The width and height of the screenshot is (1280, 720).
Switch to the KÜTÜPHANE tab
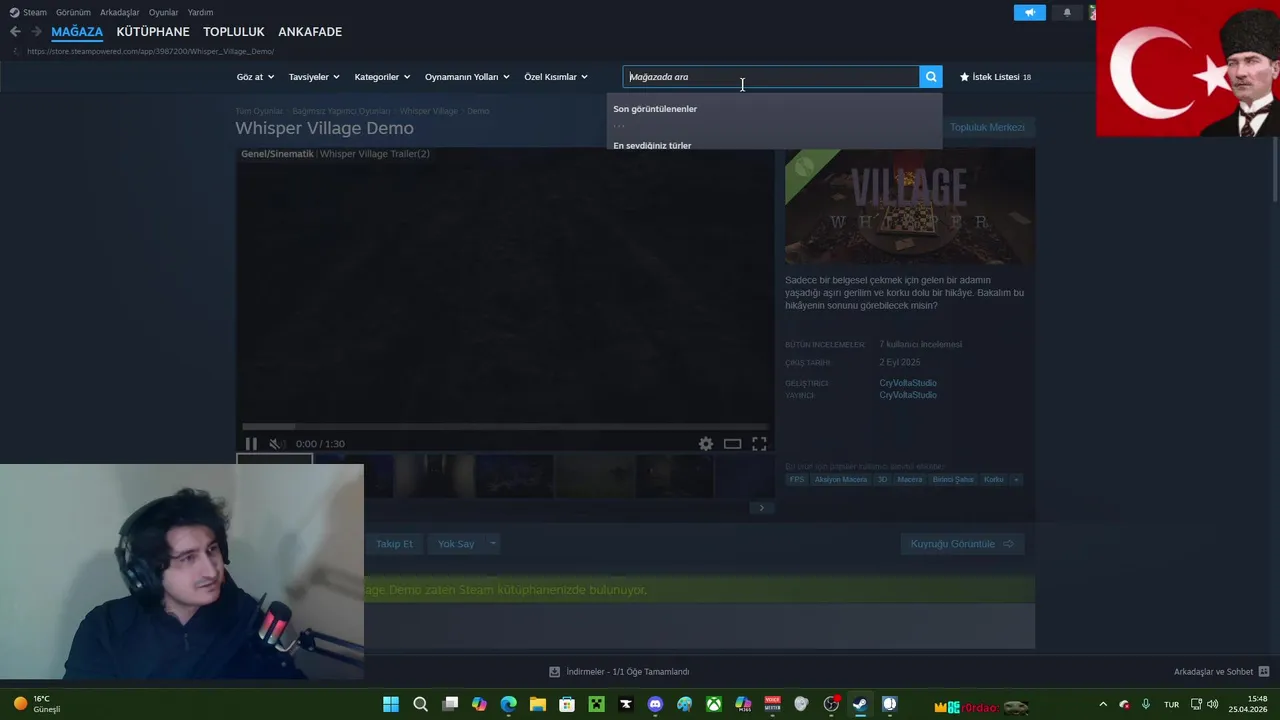click(153, 32)
